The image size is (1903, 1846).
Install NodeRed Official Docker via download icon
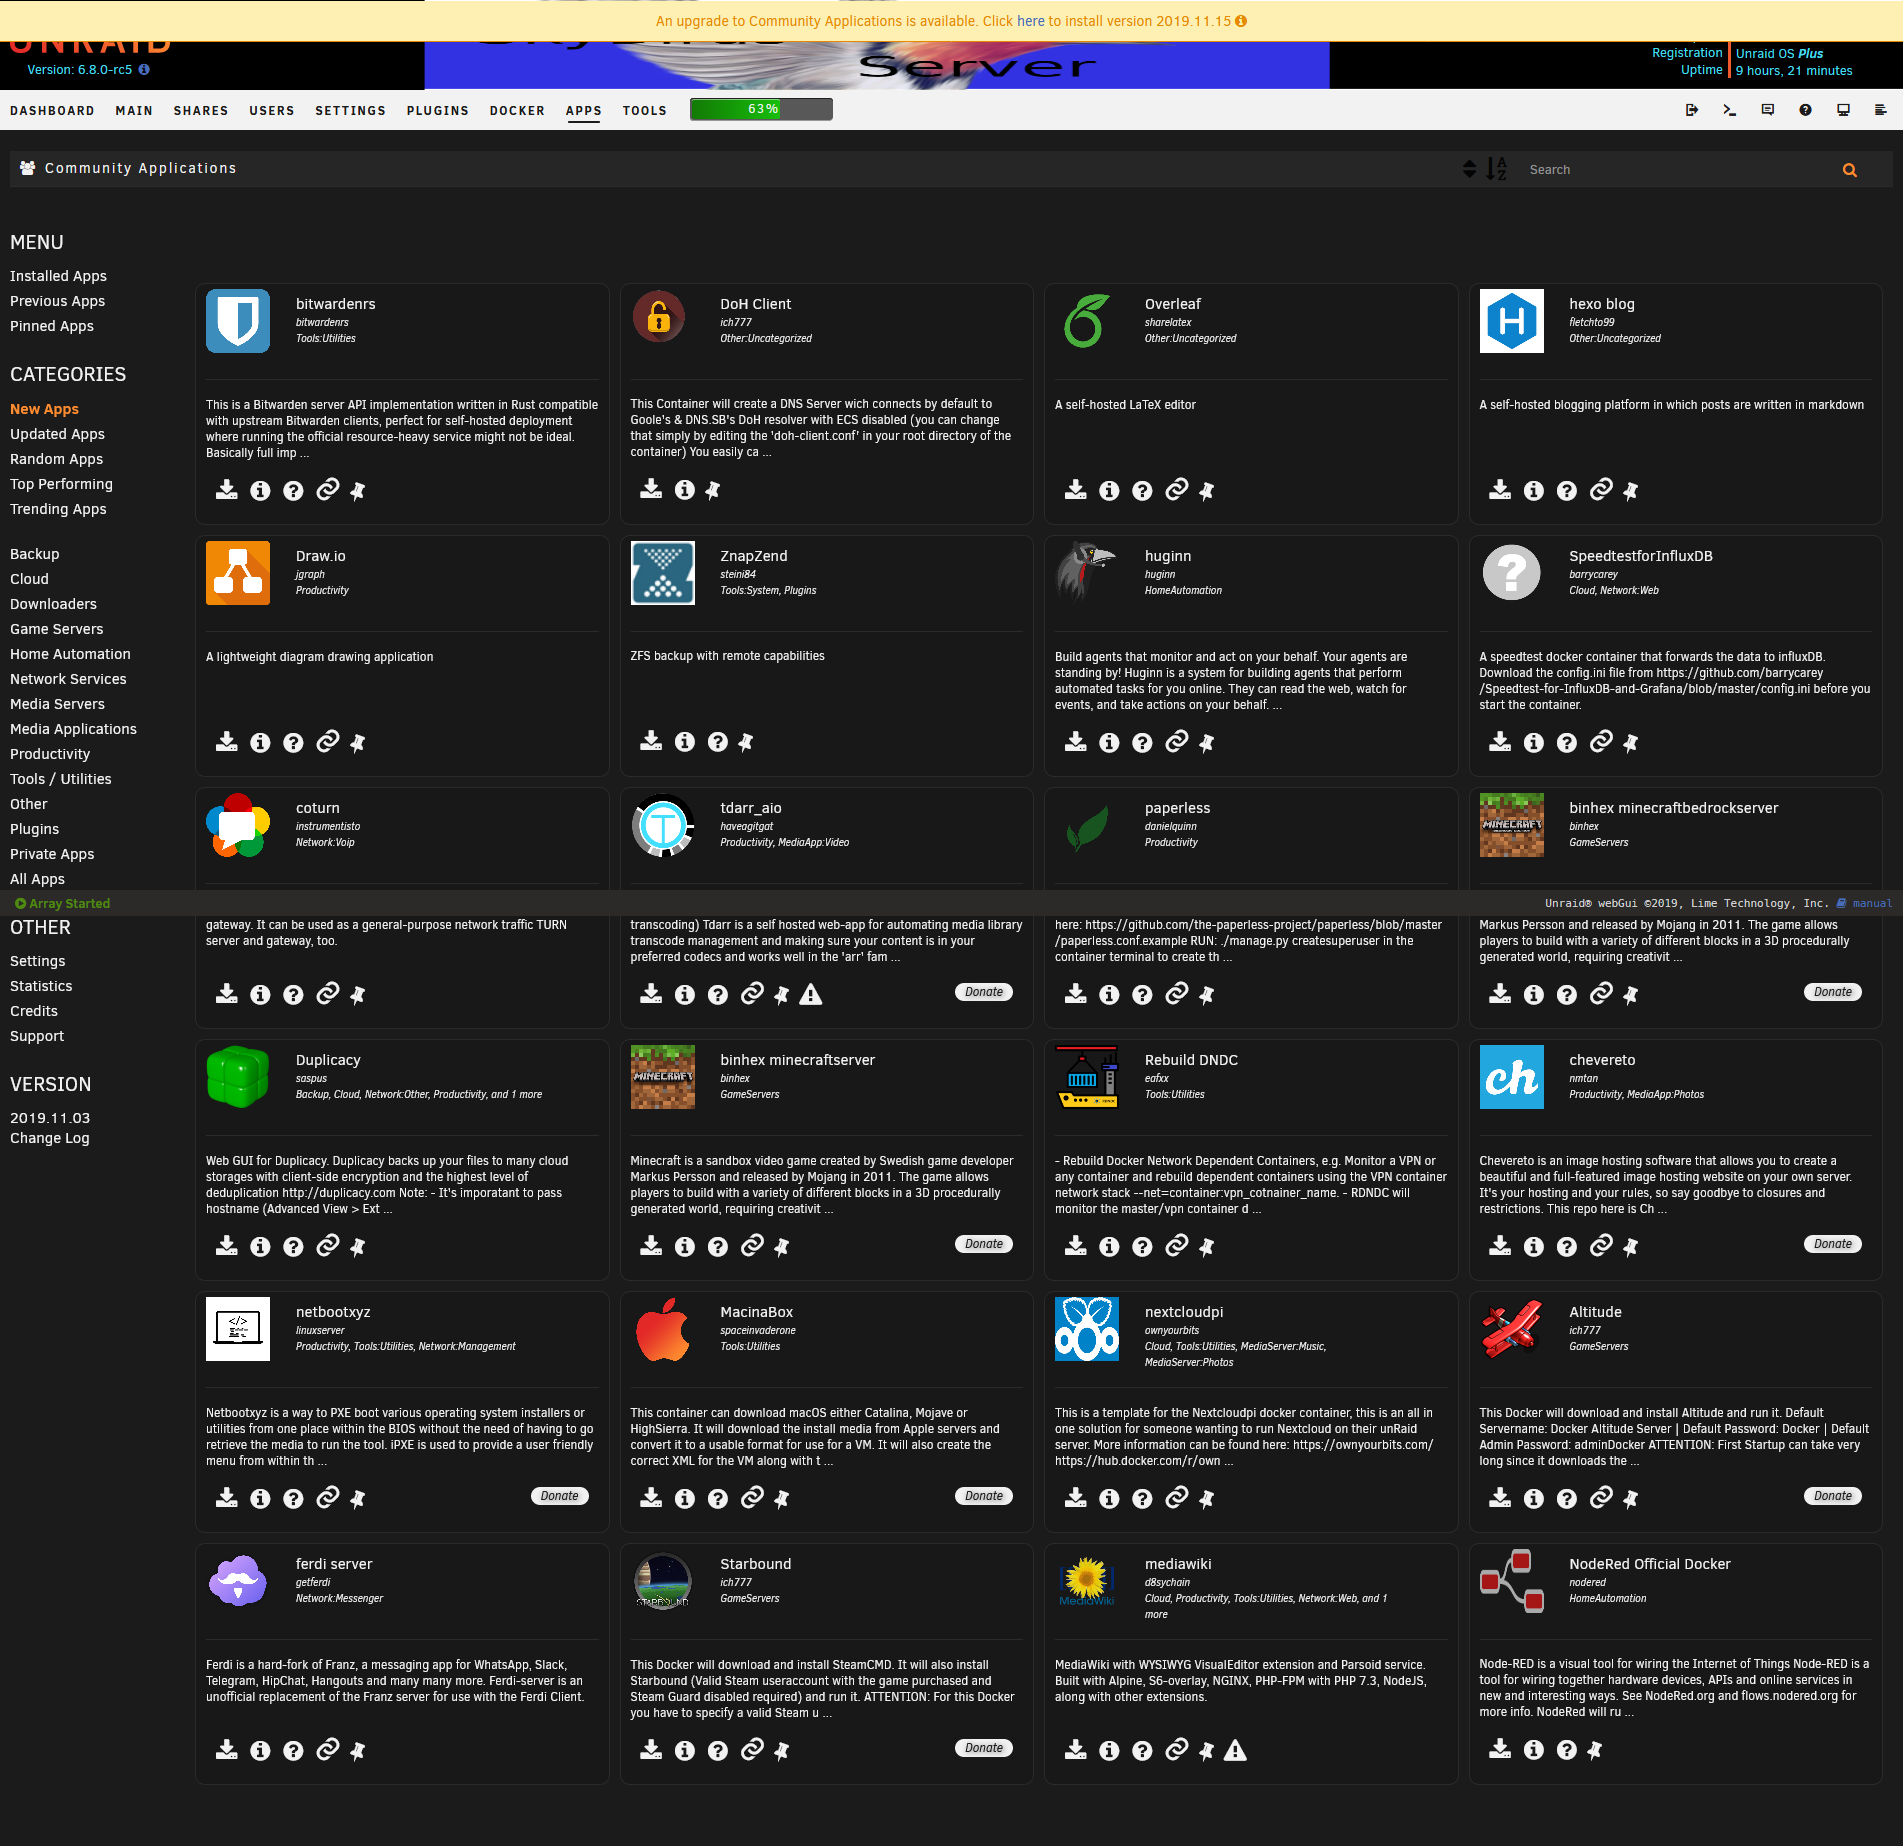[x=1500, y=1749]
